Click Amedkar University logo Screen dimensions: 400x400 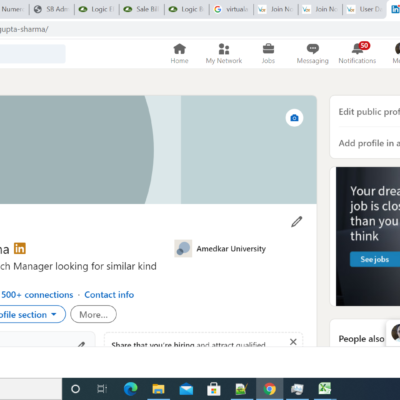pos(183,248)
